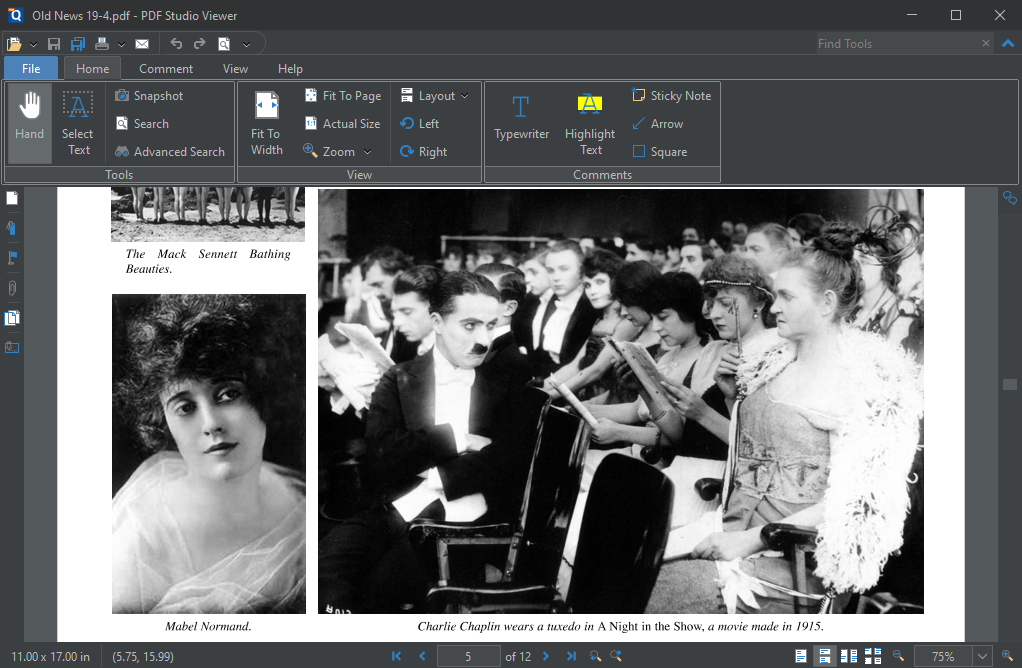Select the Hand tool

30,123
